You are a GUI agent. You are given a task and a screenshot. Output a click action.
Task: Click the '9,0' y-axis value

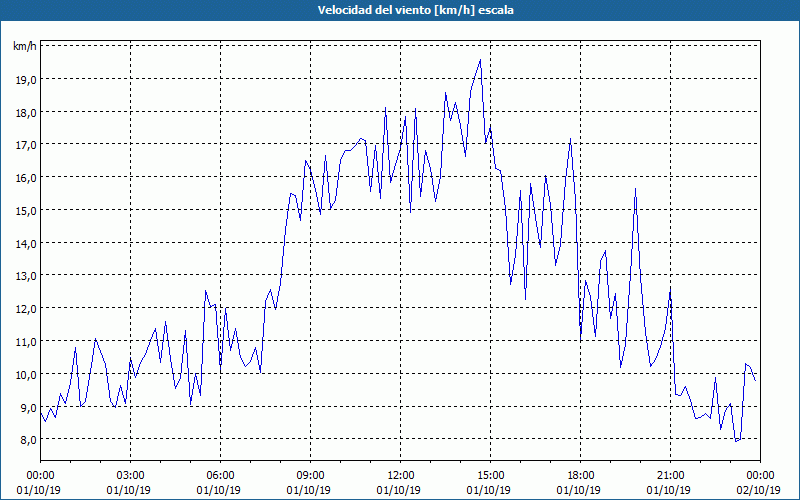click(x=29, y=408)
